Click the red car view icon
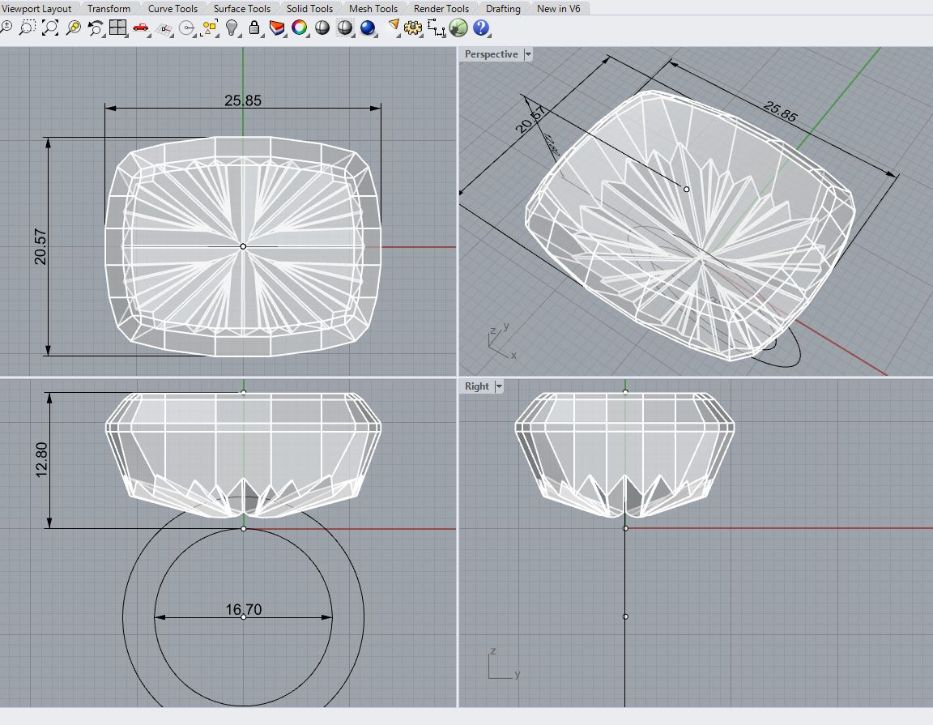 point(141,28)
